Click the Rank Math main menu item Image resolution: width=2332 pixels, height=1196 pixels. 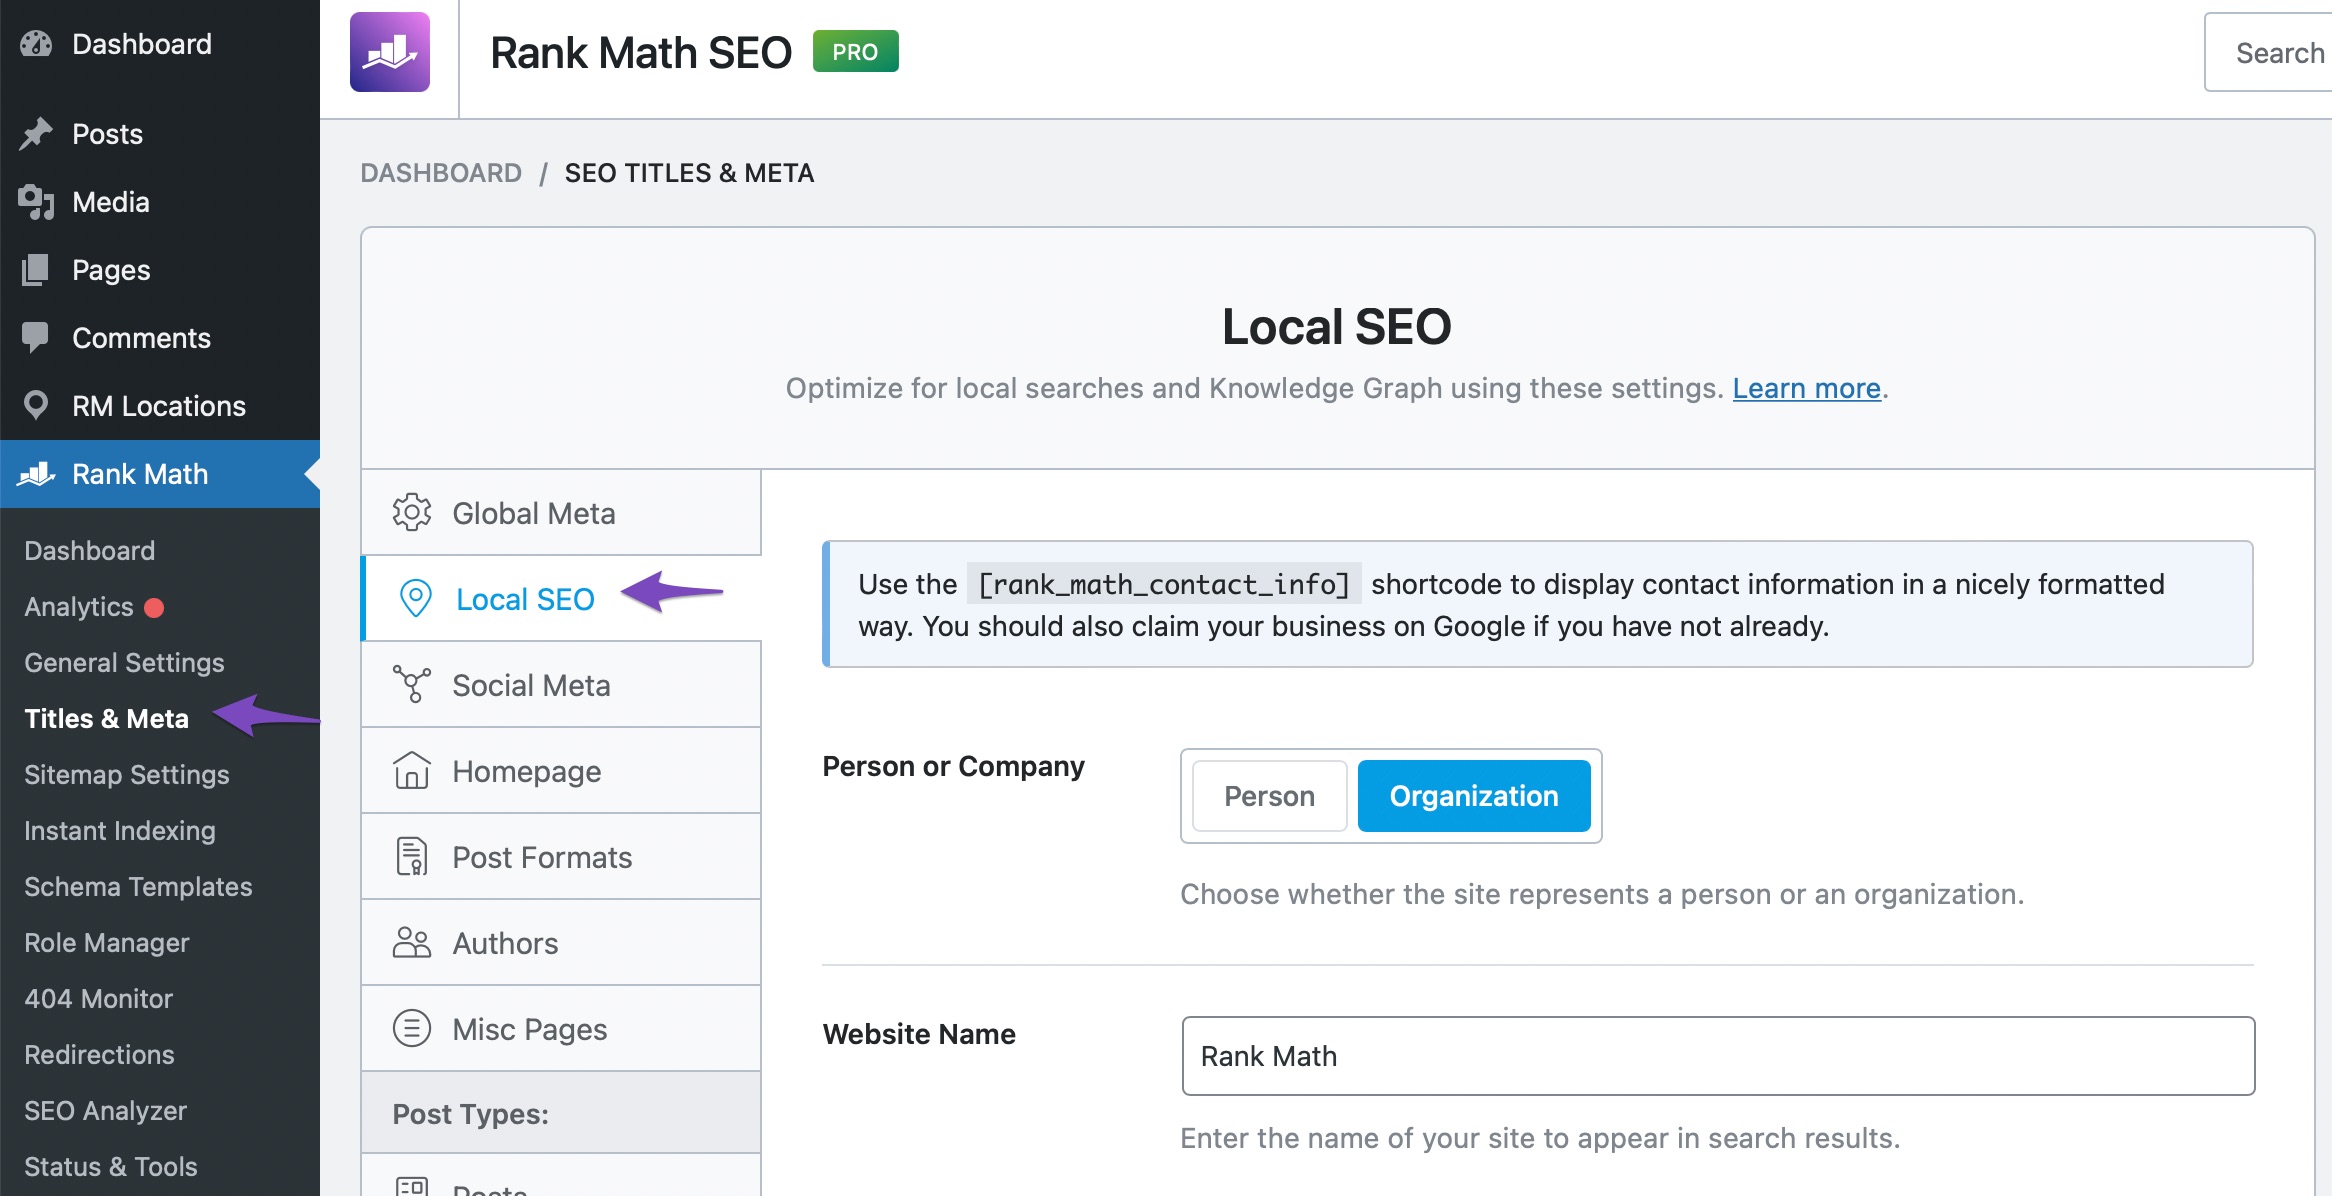point(160,474)
